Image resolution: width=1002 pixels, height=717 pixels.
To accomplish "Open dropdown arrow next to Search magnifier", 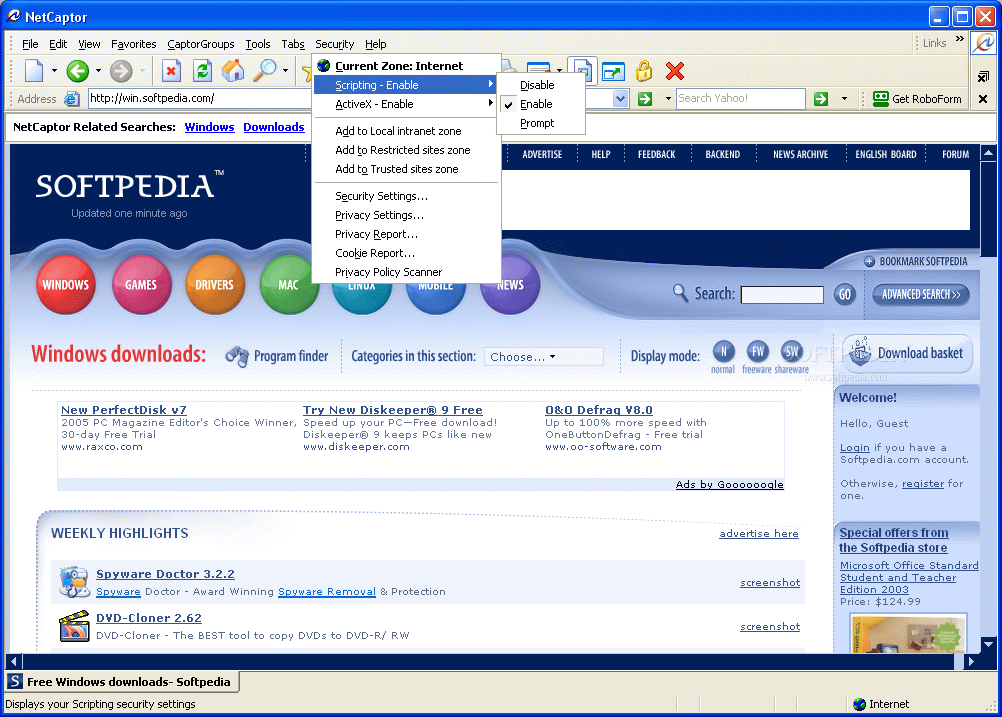I will coord(285,71).
